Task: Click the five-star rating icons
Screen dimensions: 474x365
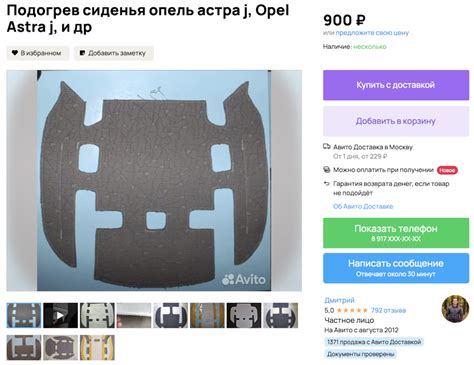Action: point(352,310)
